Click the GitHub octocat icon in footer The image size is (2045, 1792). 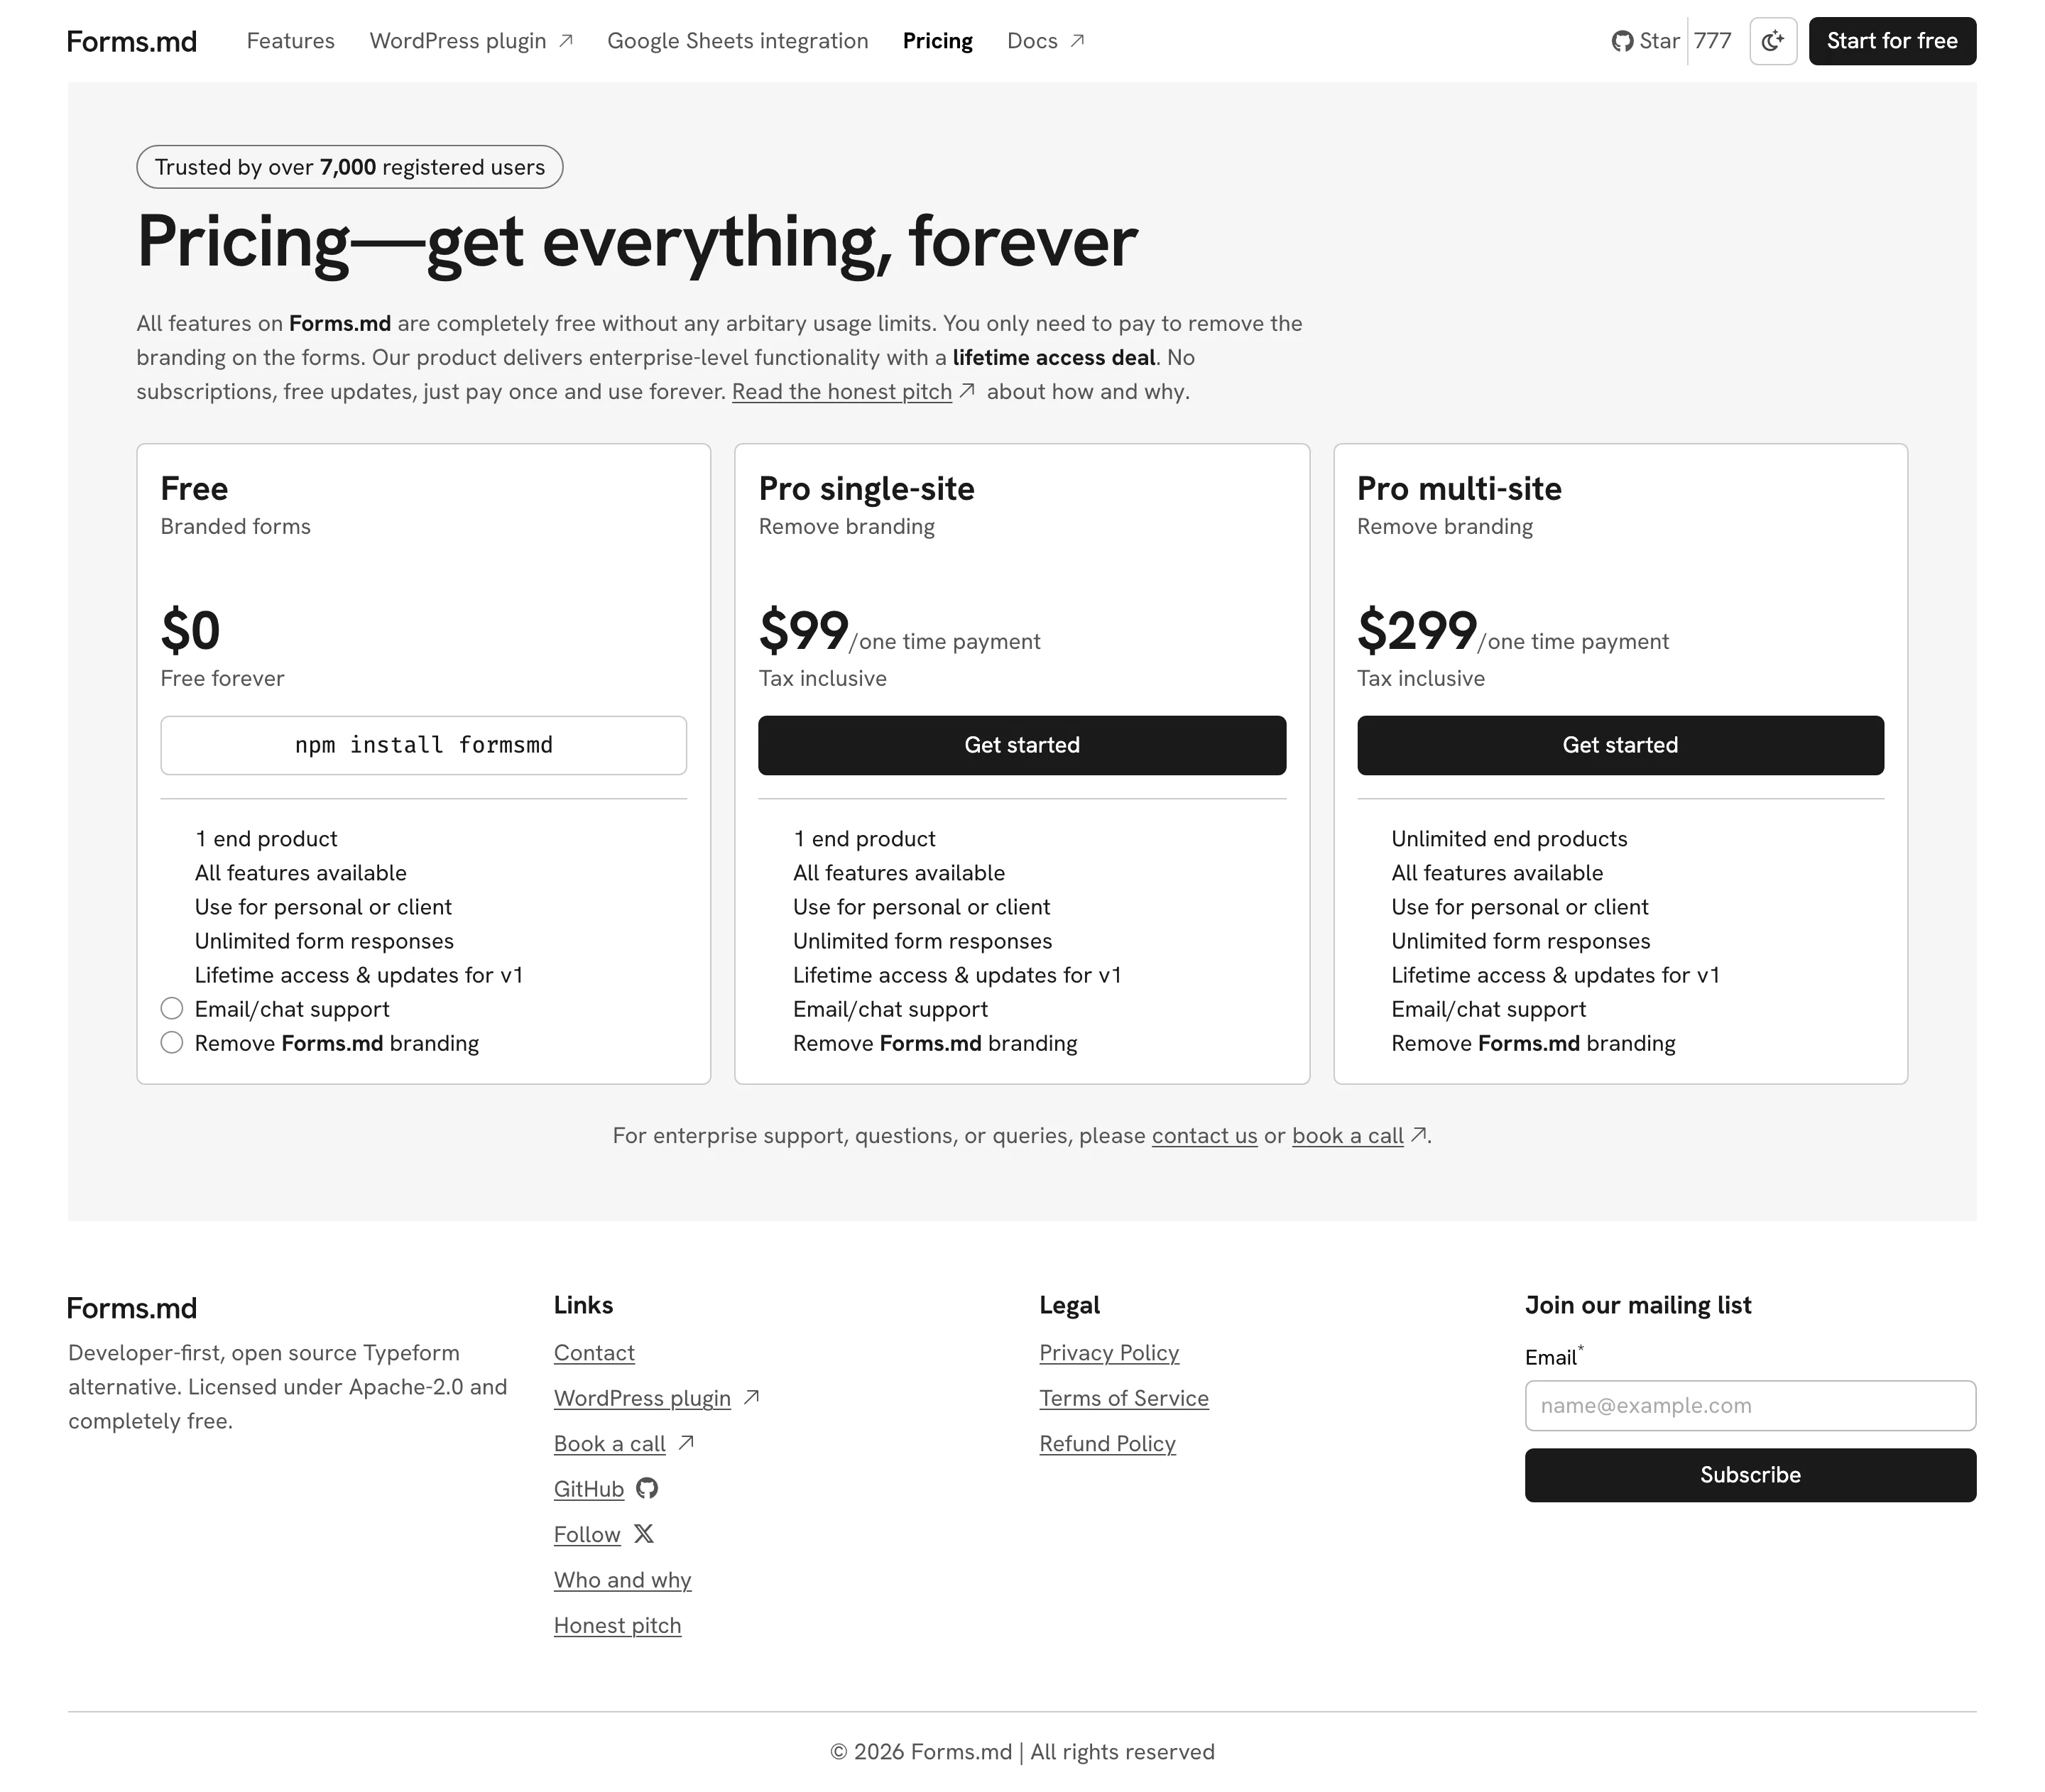tap(647, 1488)
